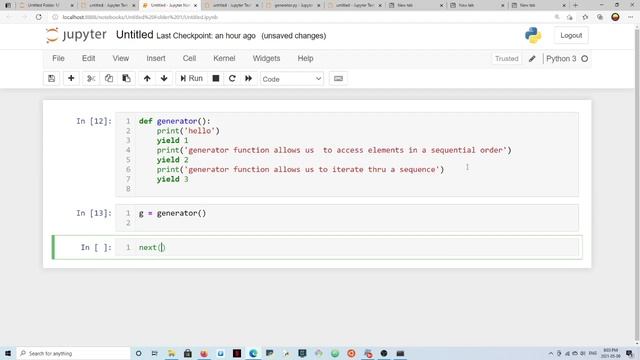Open browser settings ellipsis menu
This screenshot has height=360, width=640.
tap(630, 17)
